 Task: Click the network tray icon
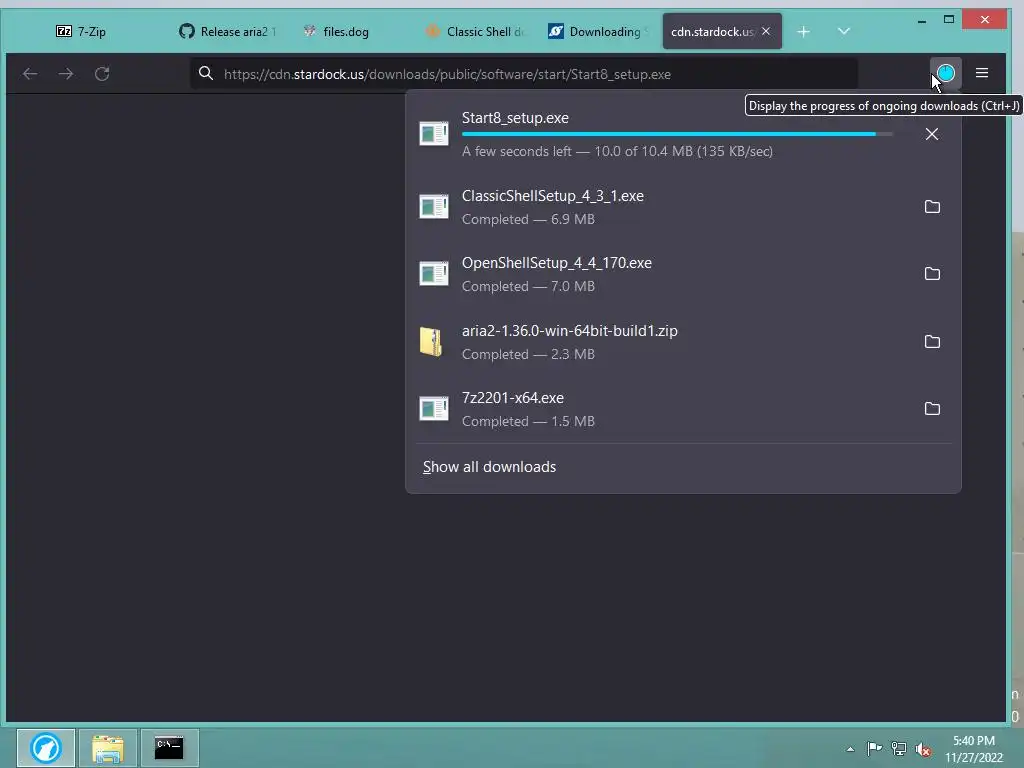(x=899, y=749)
